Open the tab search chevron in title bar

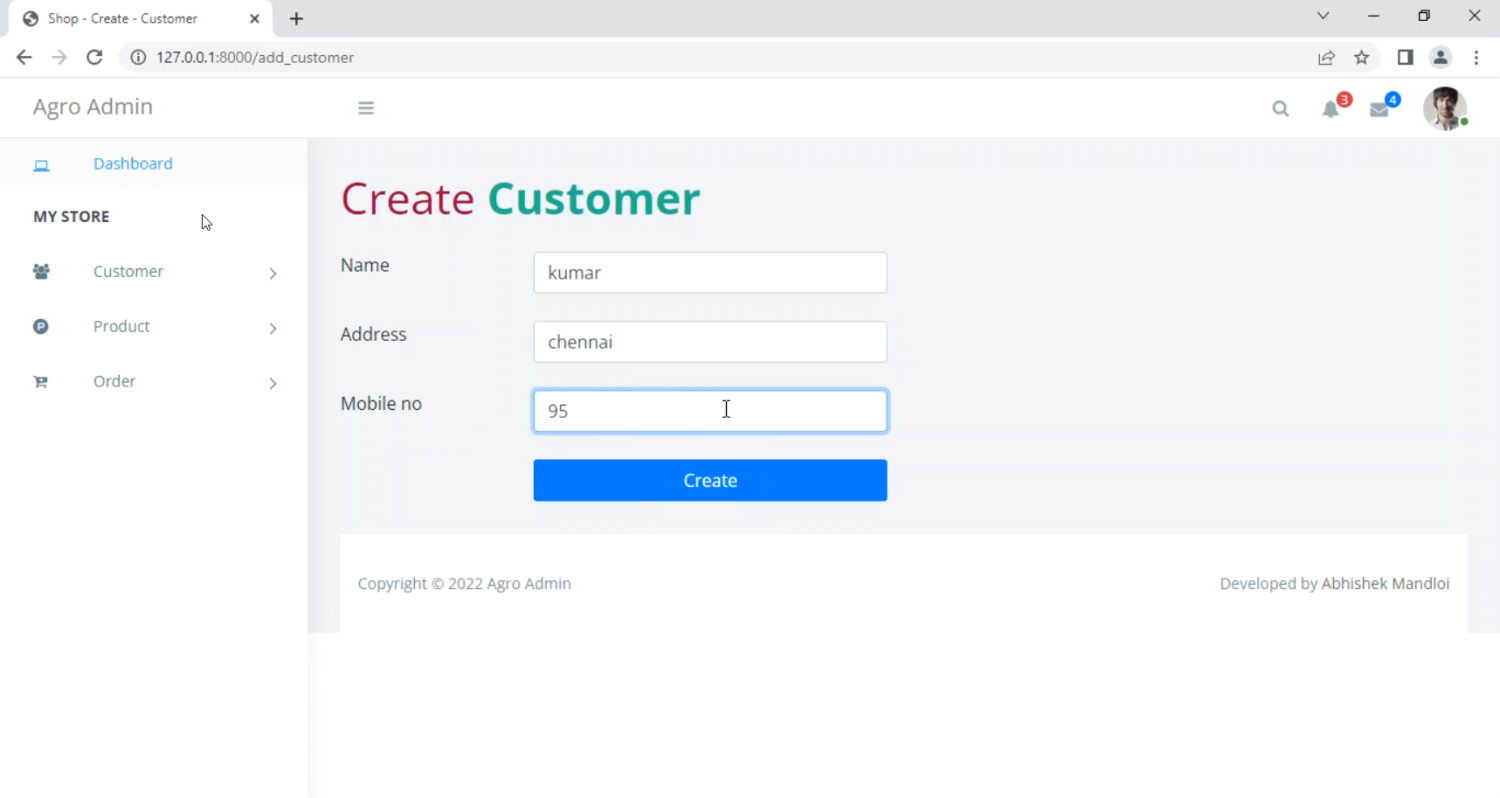pyautogui.click(x=1323, y=16)
